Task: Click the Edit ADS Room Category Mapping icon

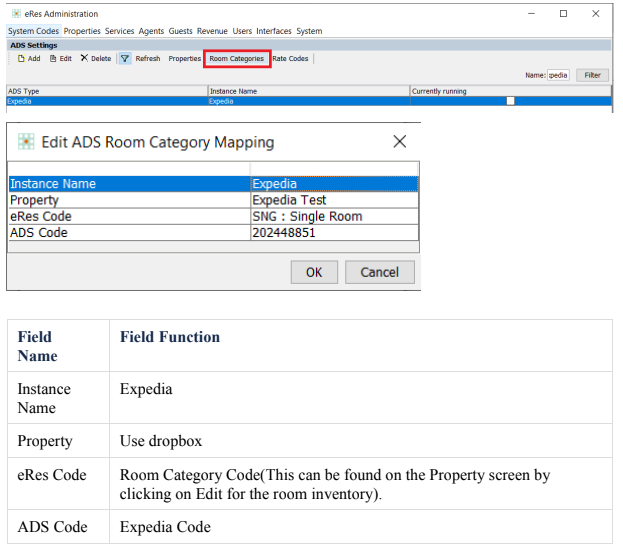Action: click(26, 141)
